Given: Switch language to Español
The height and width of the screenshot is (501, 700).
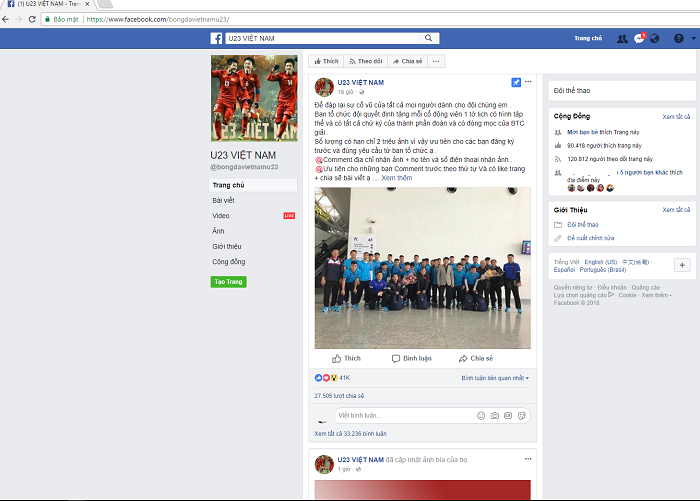Looking at the screenshot, I should pyautogui.click(x=564, y=270).
